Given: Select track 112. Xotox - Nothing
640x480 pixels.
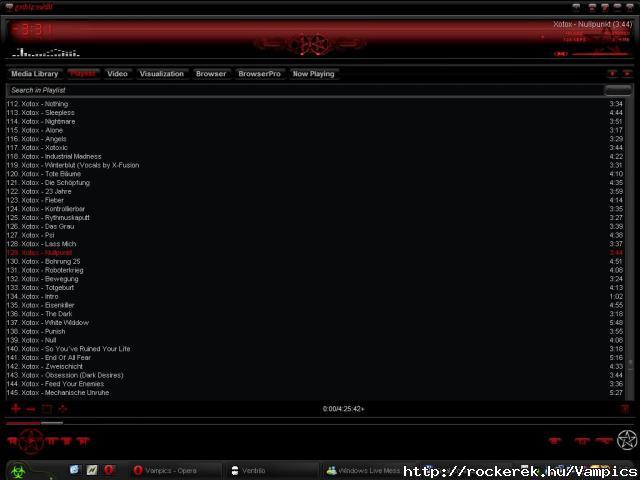Looking at the screenshot, I should pos(314,104).
